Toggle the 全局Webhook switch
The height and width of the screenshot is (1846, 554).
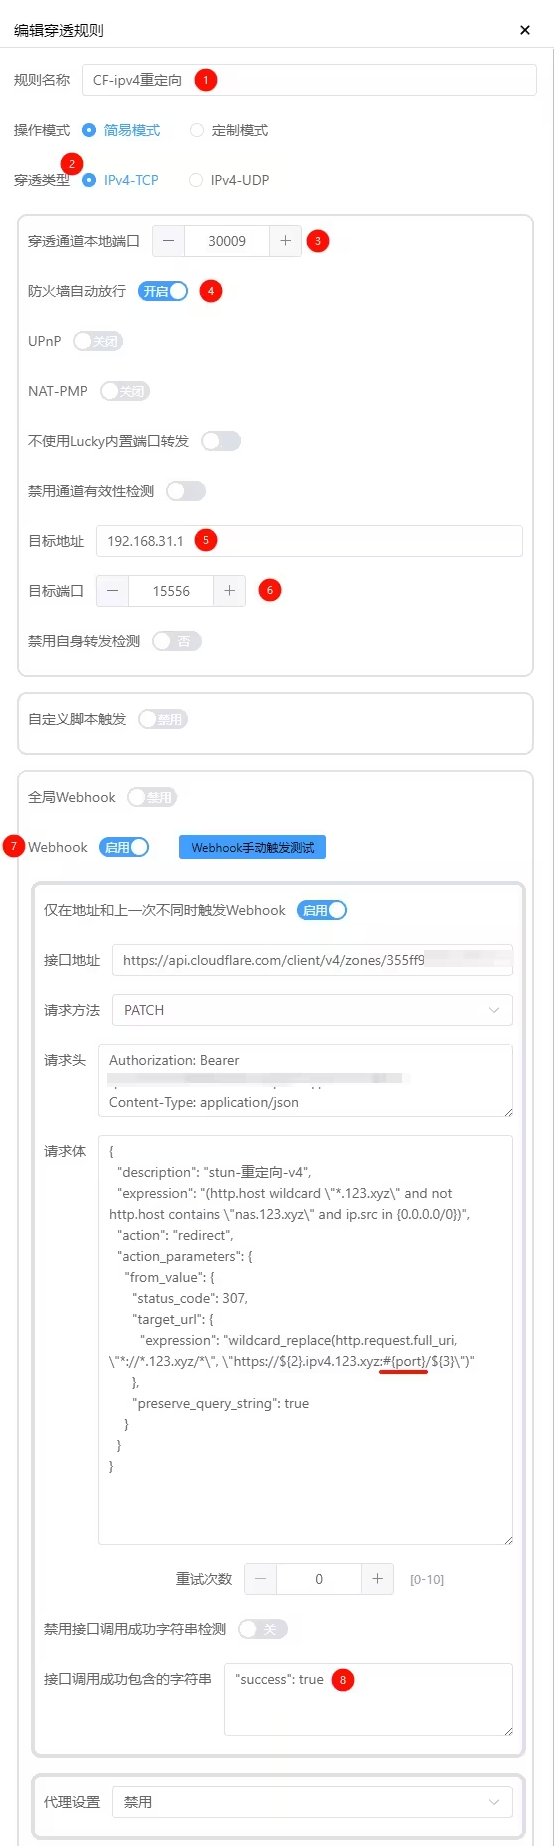pos(152,797)
